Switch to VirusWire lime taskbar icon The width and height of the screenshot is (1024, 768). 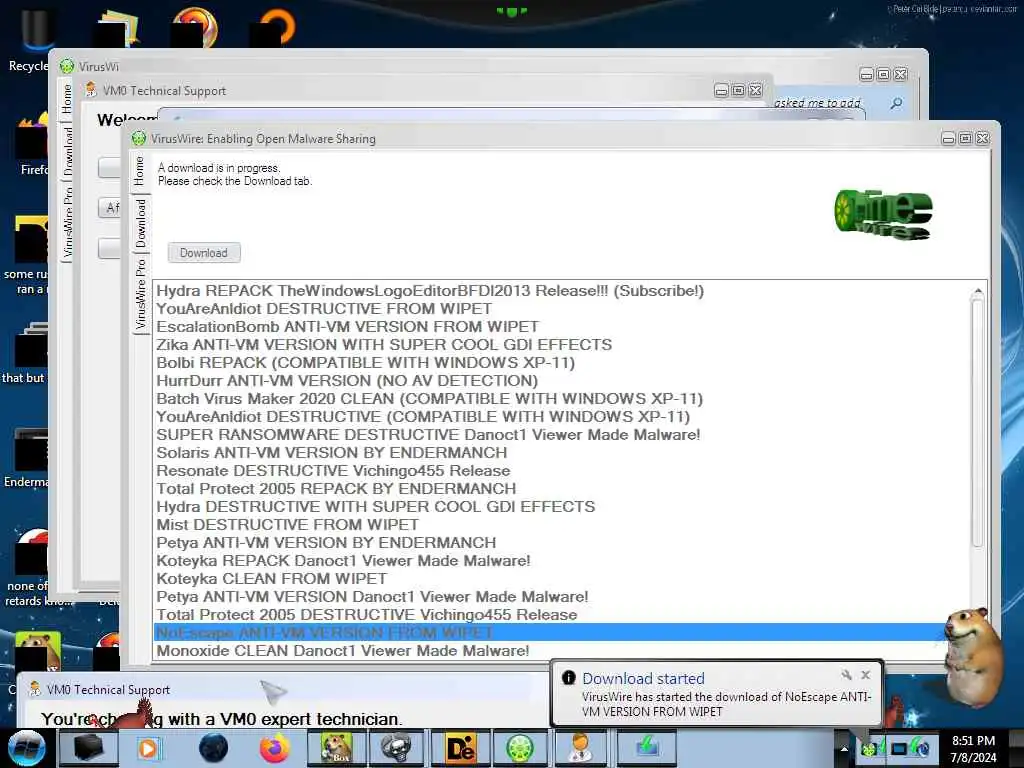520,748
